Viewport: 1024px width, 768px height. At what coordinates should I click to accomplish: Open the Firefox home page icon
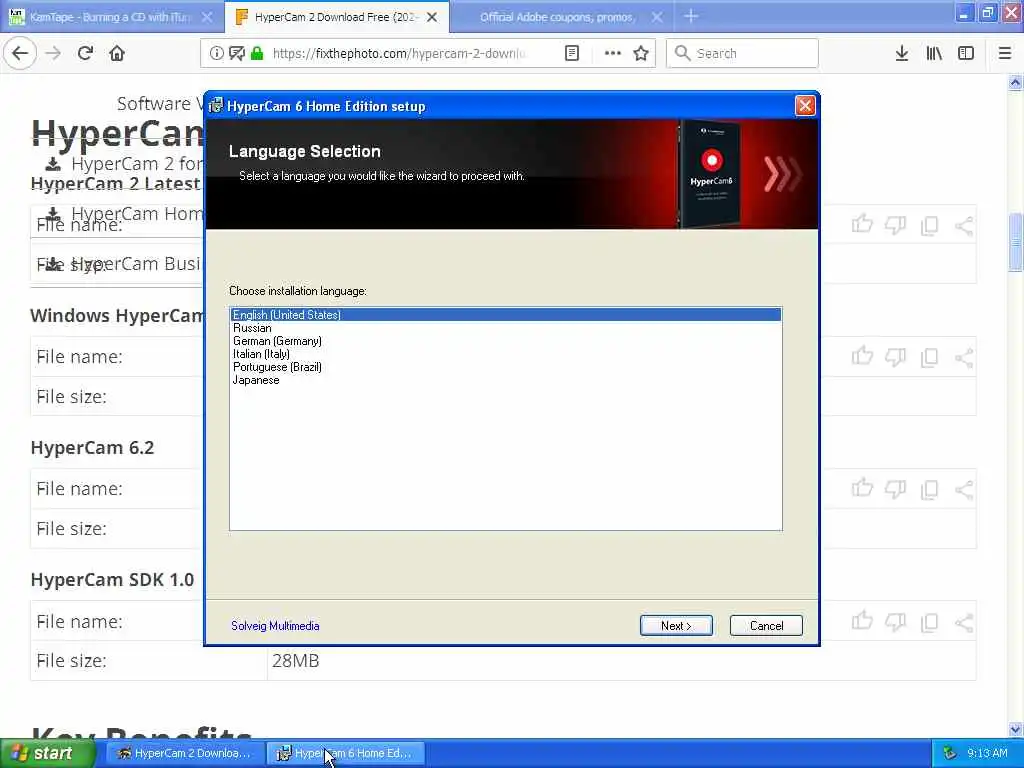[x=117, y=54]
